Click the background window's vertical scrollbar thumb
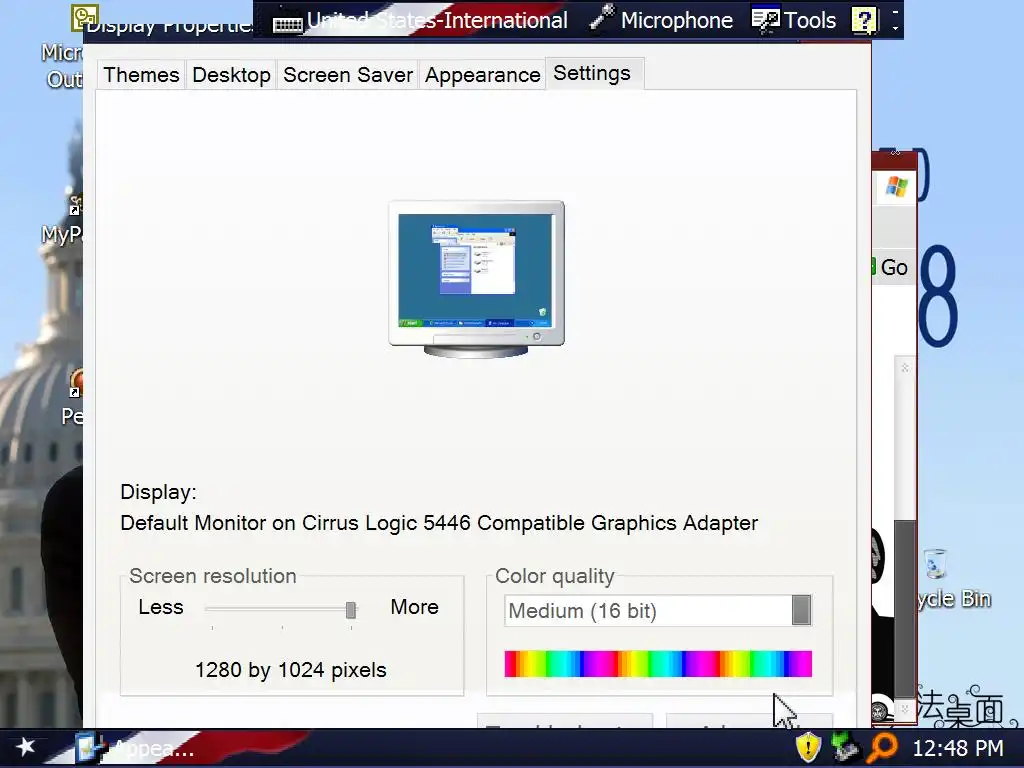Screen dimensions: 1024x768 coord(904,609)
